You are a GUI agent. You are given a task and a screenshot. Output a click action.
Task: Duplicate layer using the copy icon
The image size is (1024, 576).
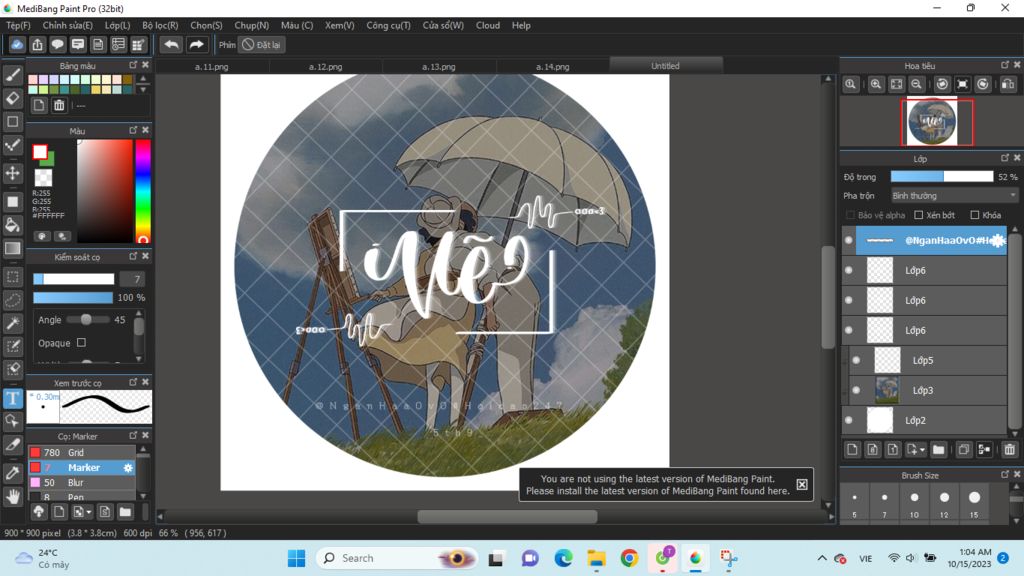tap(963, 449)
